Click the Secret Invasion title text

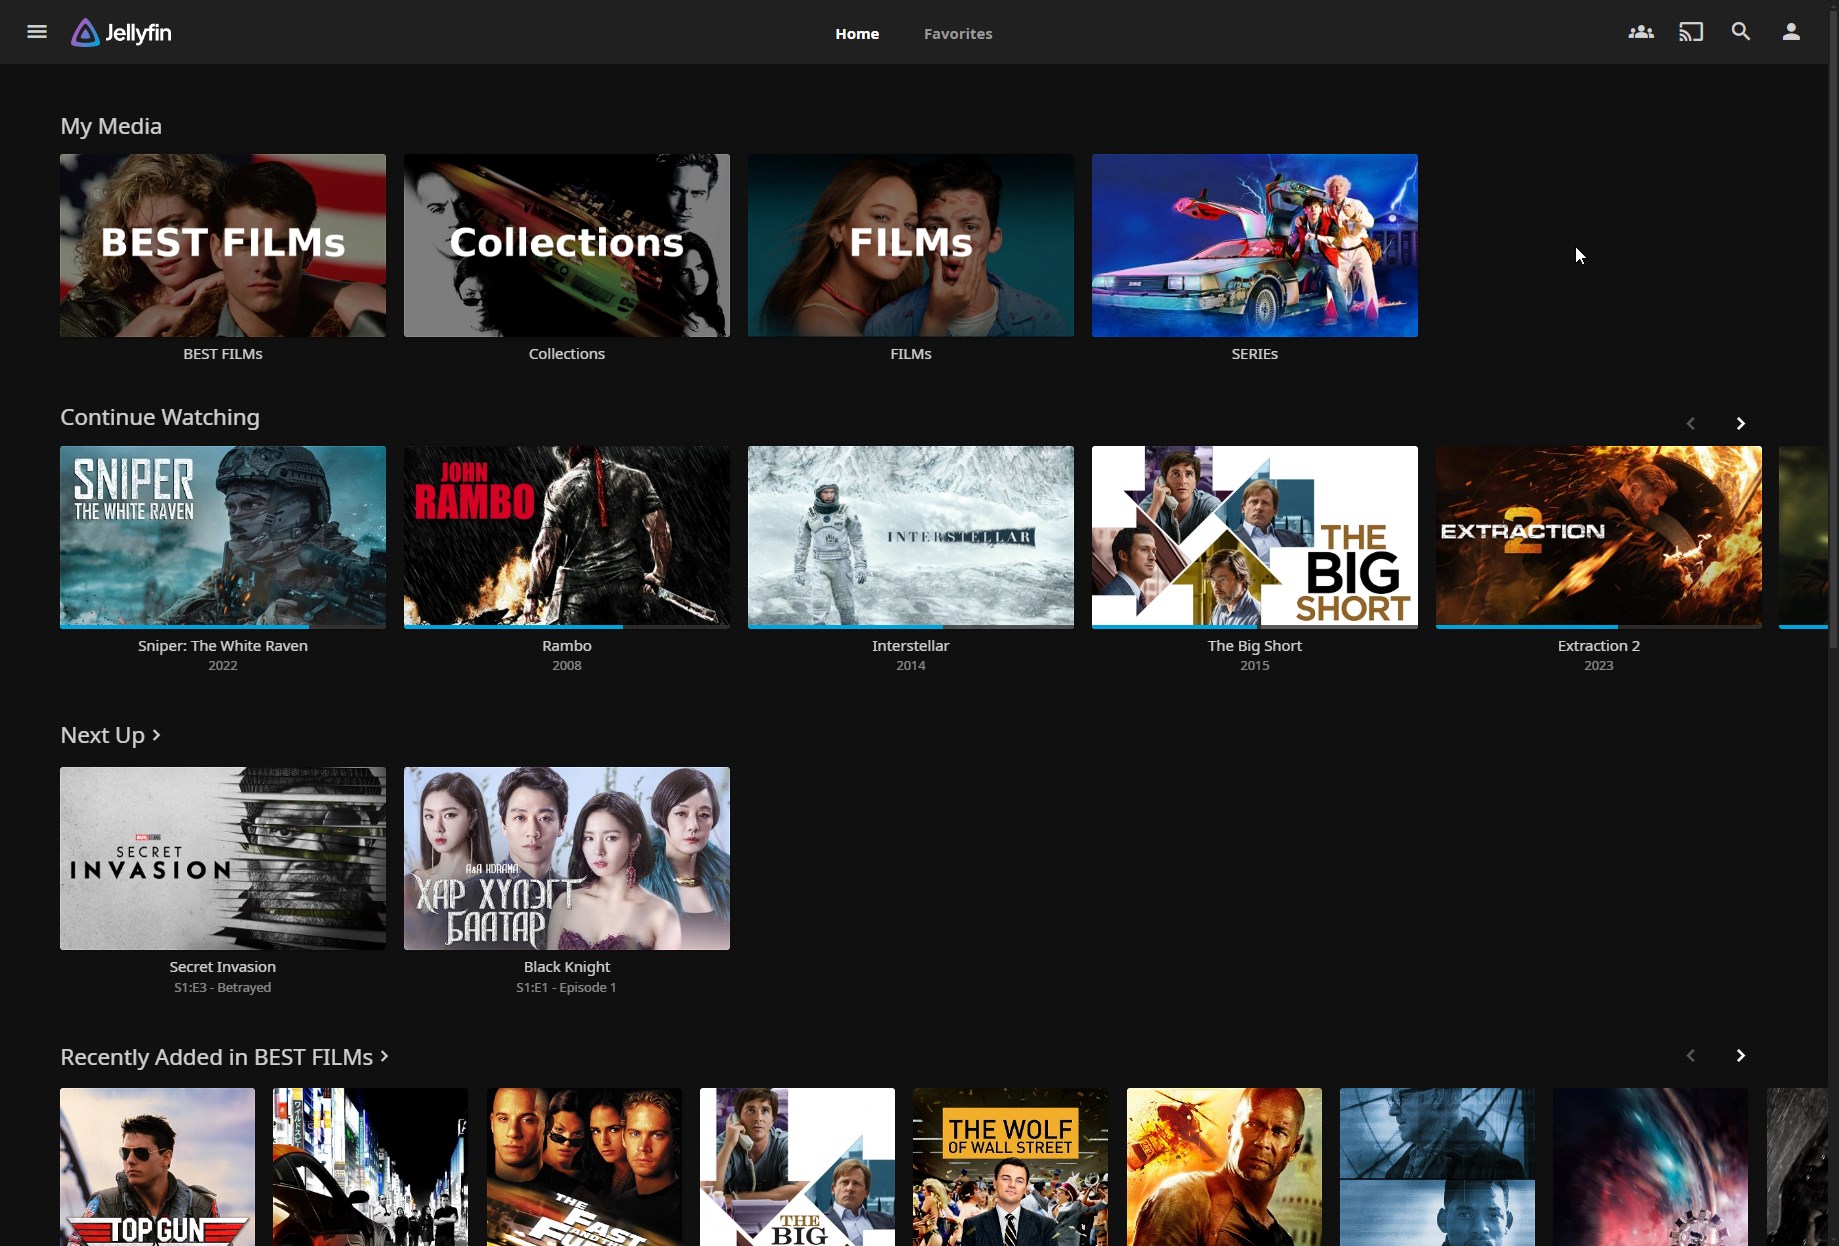(x=223, y=967)
